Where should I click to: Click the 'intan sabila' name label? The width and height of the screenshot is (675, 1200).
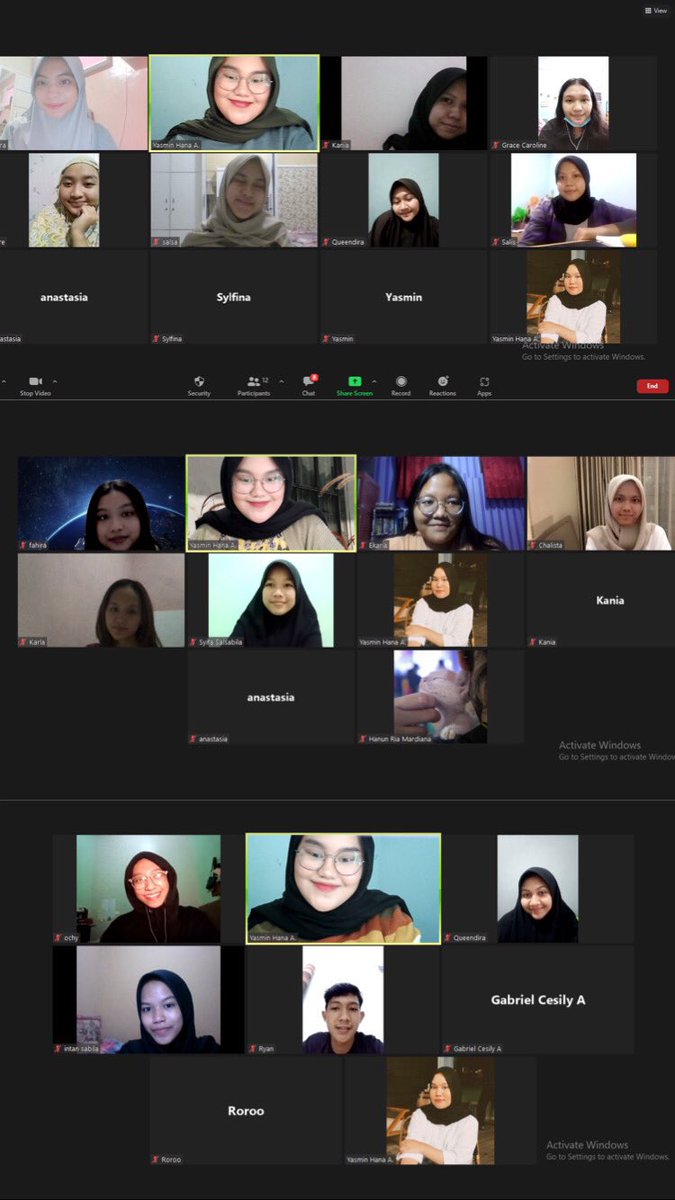click(81, 1049)
